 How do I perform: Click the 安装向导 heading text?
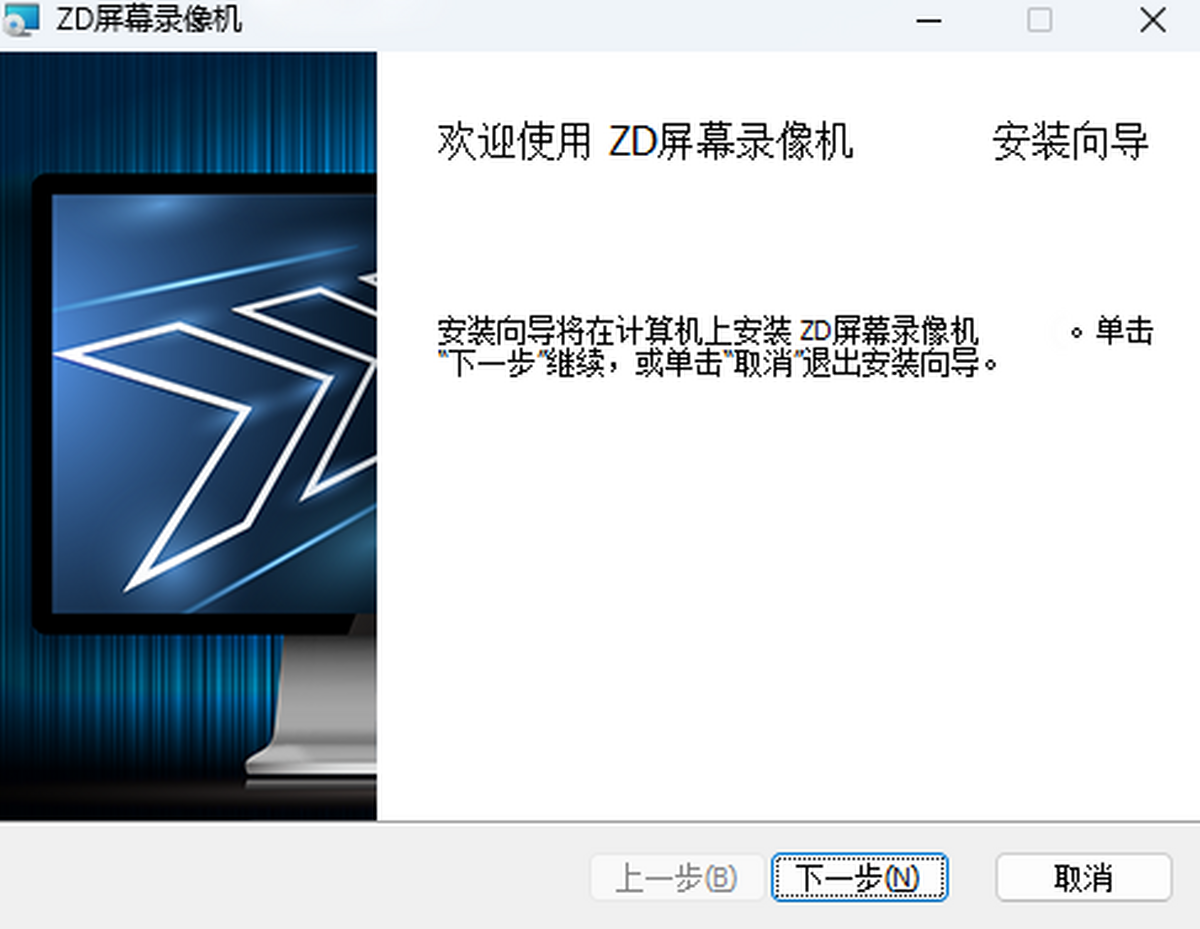[x=1070, y=142]
